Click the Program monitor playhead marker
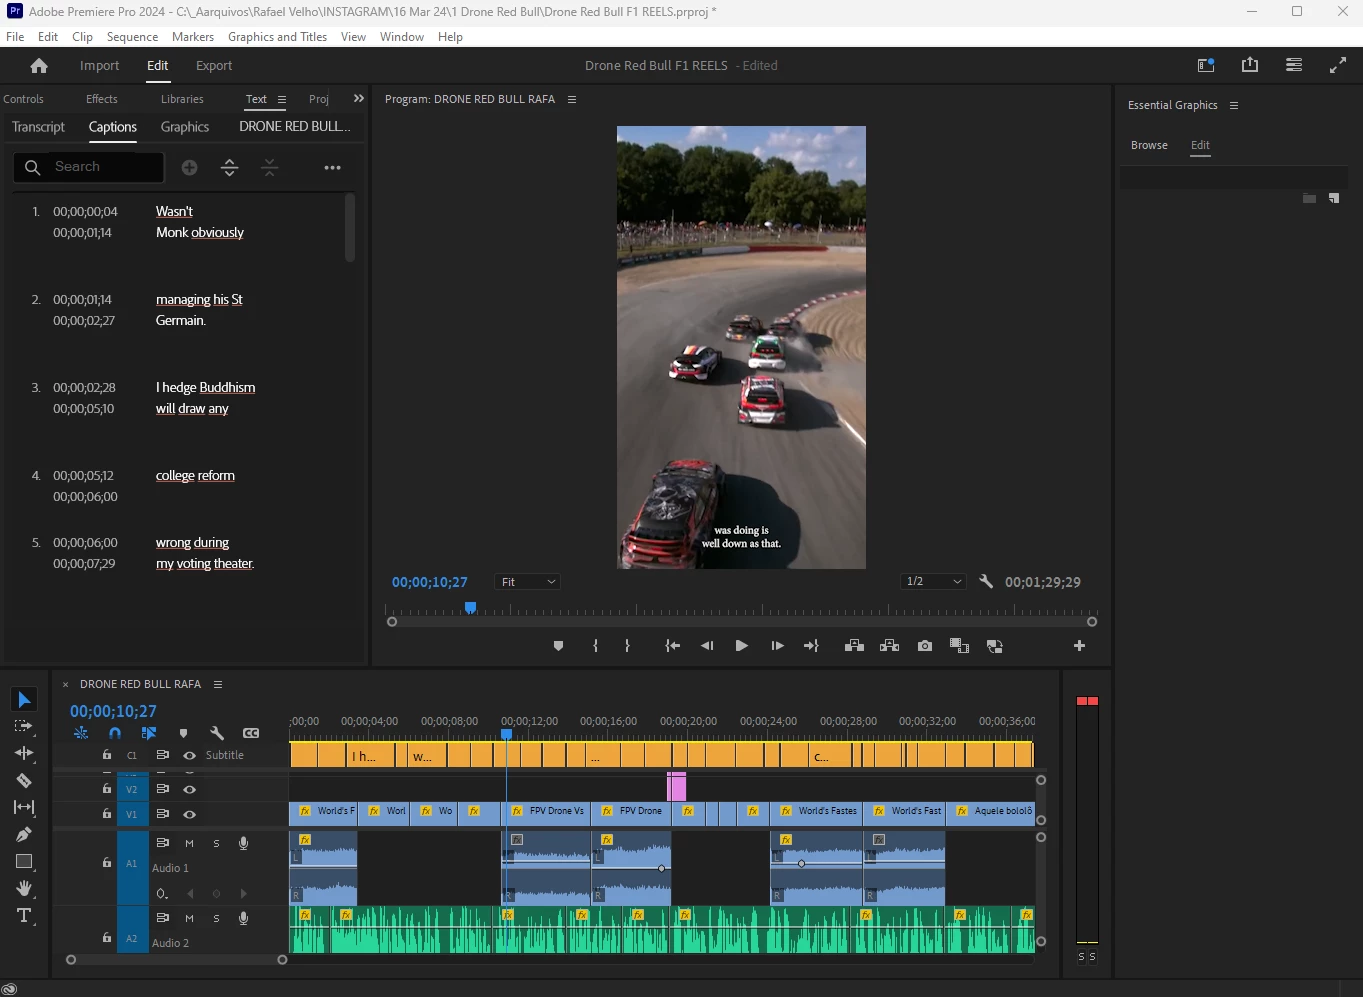The width and height of the screenshot is (1363, 997). click(x=470, y=607)
